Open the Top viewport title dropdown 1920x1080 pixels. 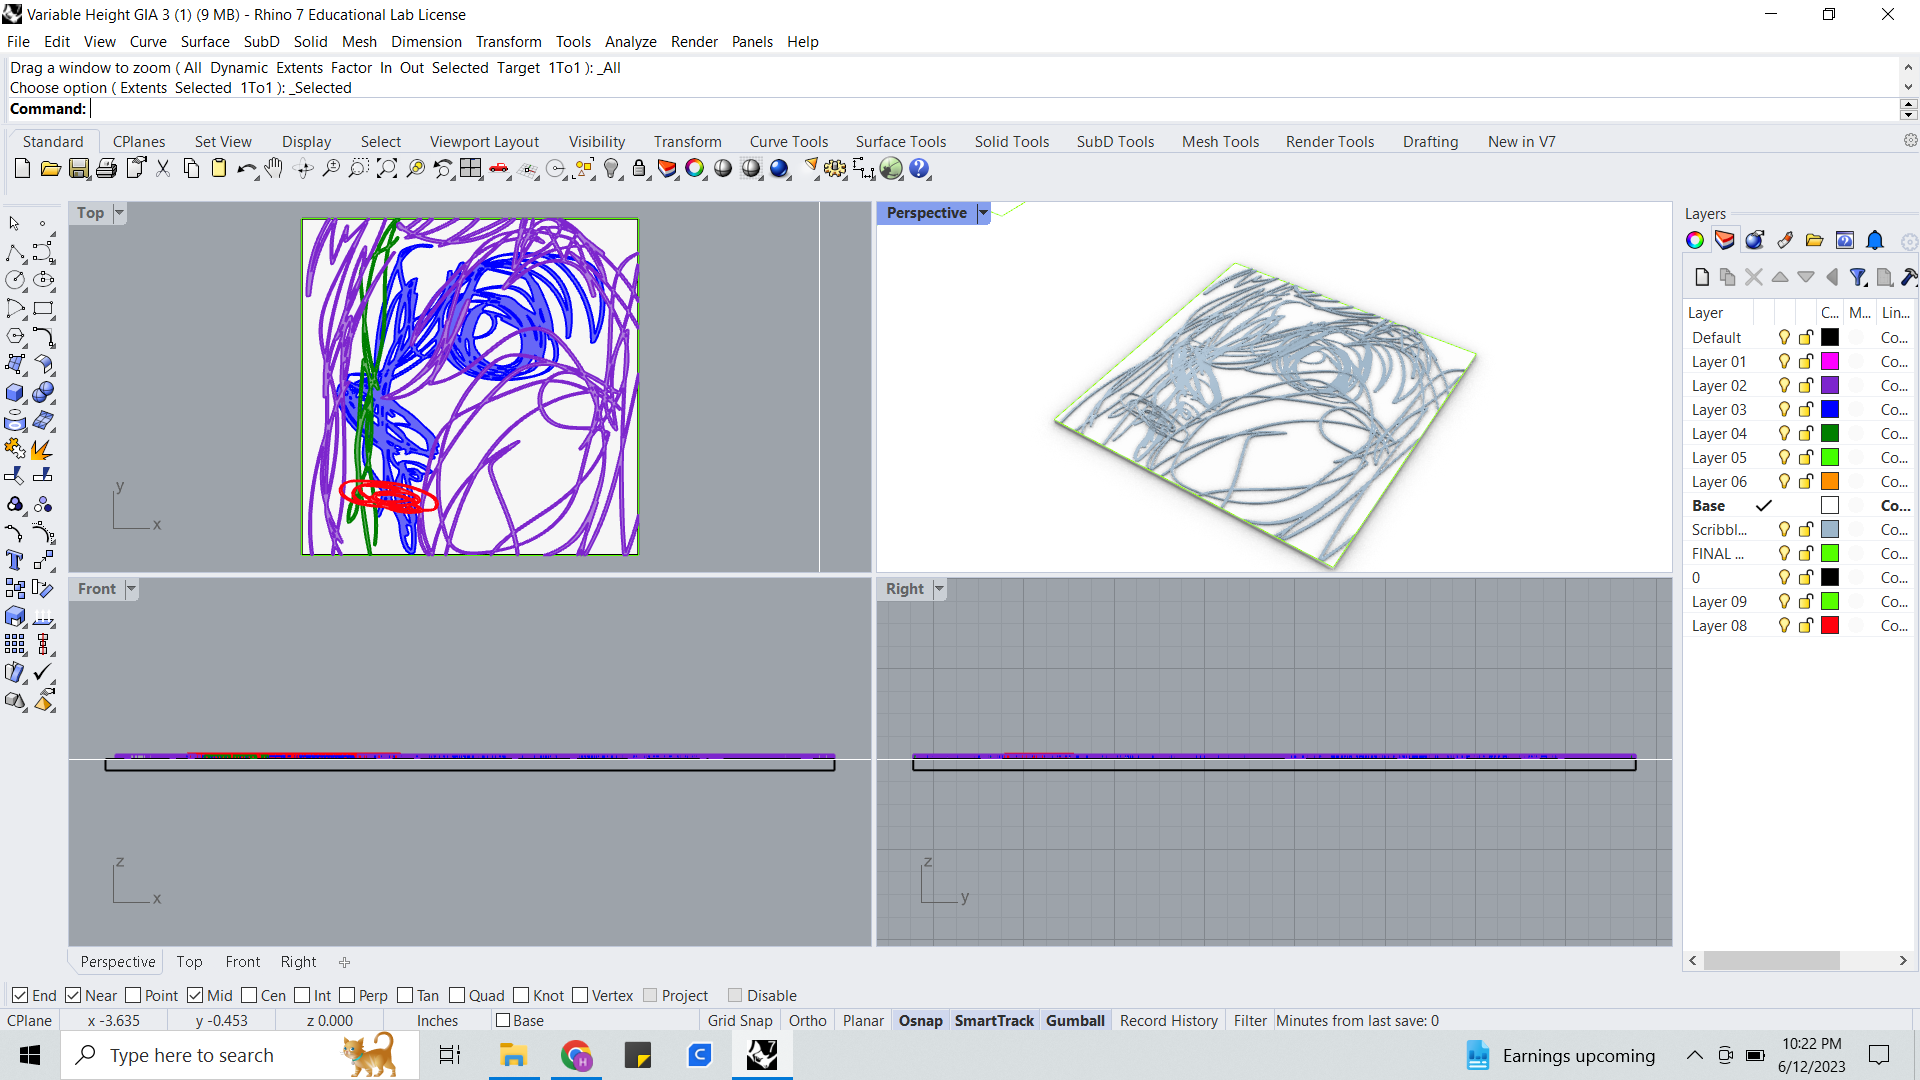119,212
